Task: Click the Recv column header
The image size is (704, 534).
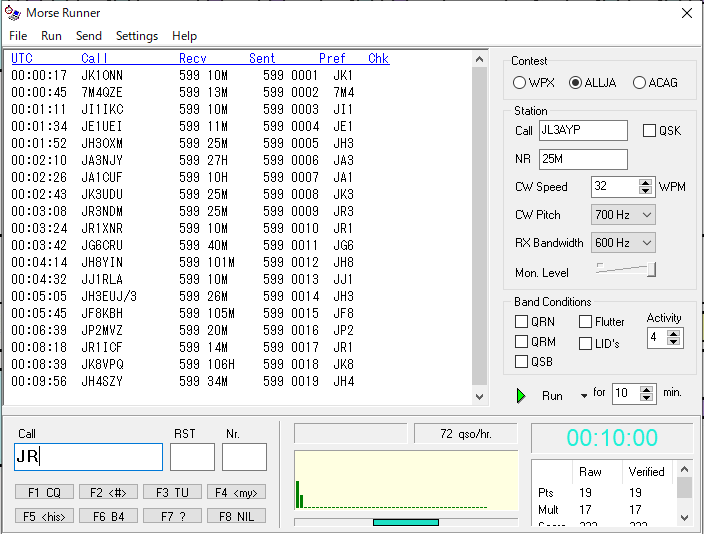Action: tap(193, 58)
